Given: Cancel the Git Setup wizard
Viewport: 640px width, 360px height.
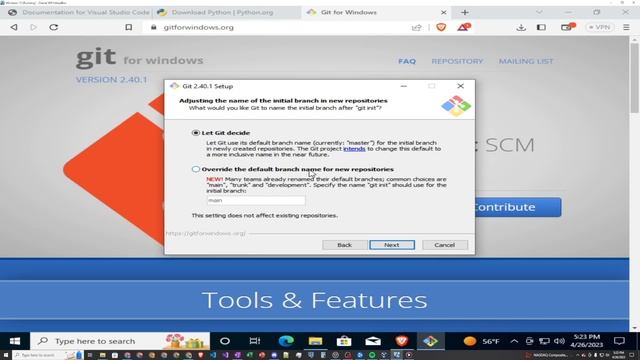Looking at the screenshot, I should [444, 245].
